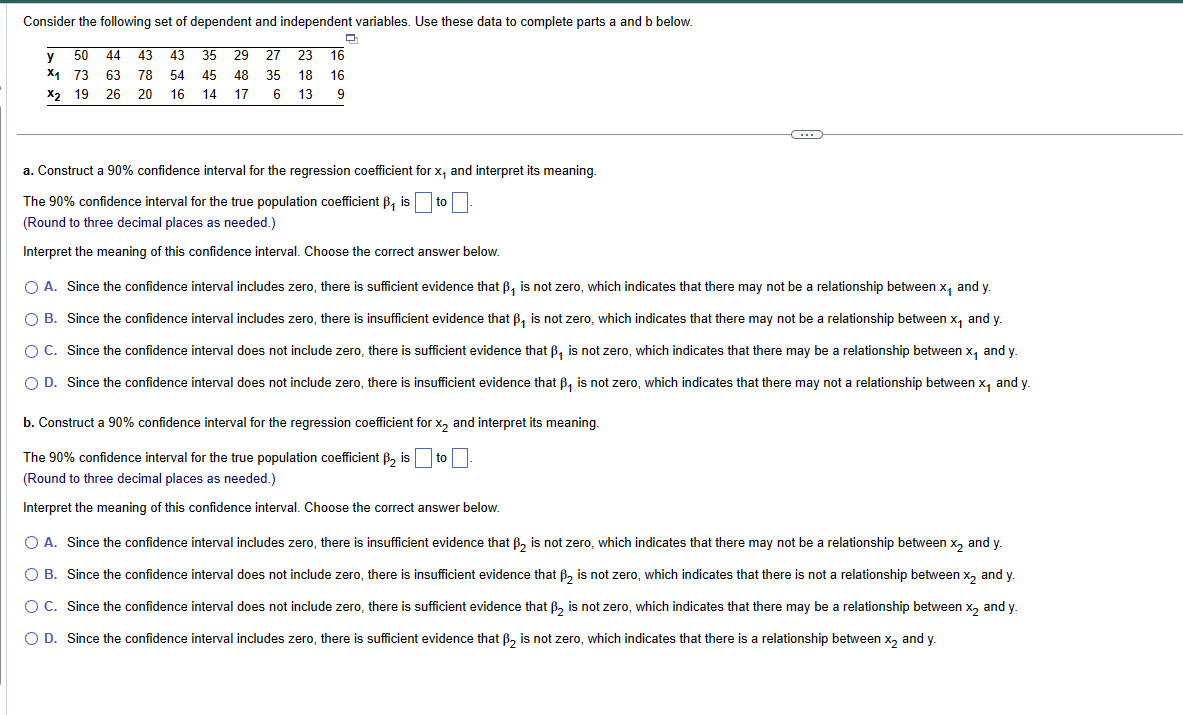Click the value 26 in the x2 row

pyautogui.click(x=113, y=94)
